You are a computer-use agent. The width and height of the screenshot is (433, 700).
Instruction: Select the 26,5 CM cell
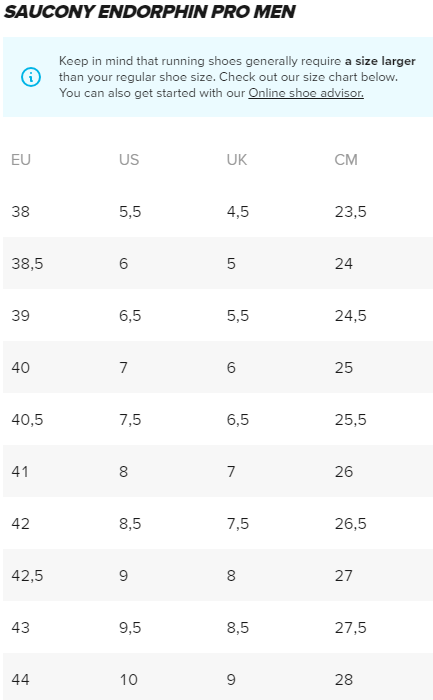350,524
